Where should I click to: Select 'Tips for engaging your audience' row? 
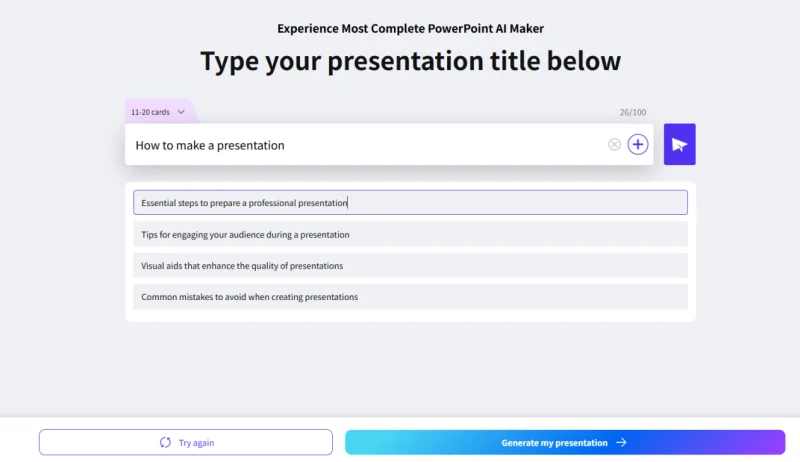pos(410,235)
